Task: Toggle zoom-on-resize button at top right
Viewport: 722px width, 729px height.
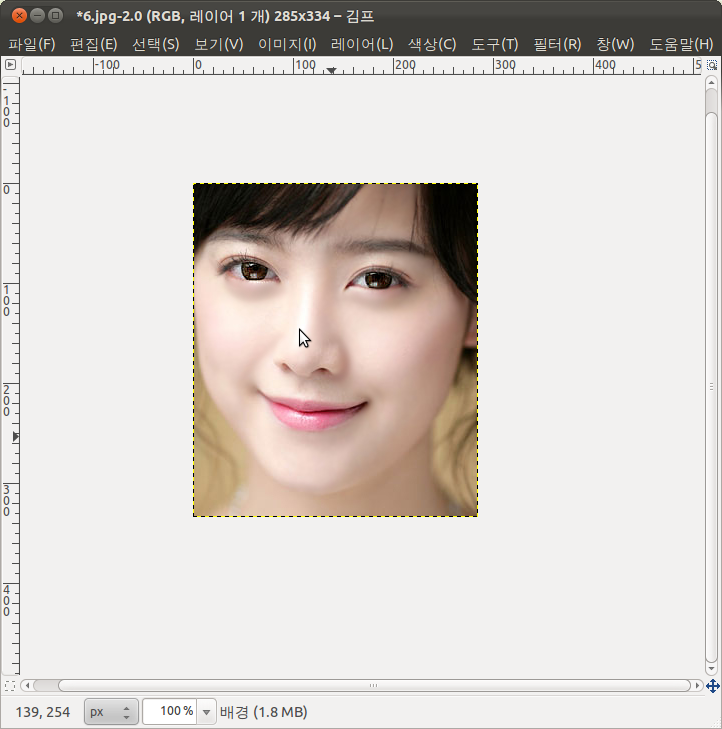Action: (712, 65)
